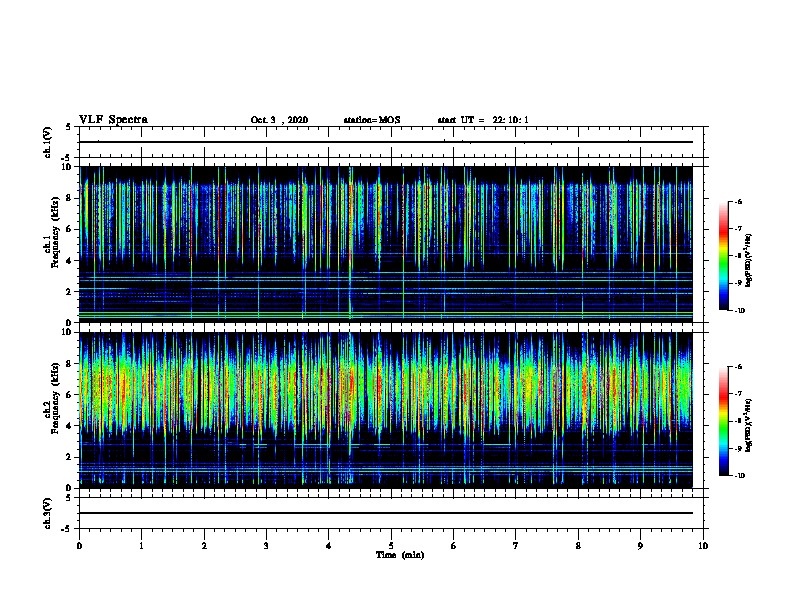Click the time axis tick label "9"
The width and height of the screenshot is (792, 612).
640,546
